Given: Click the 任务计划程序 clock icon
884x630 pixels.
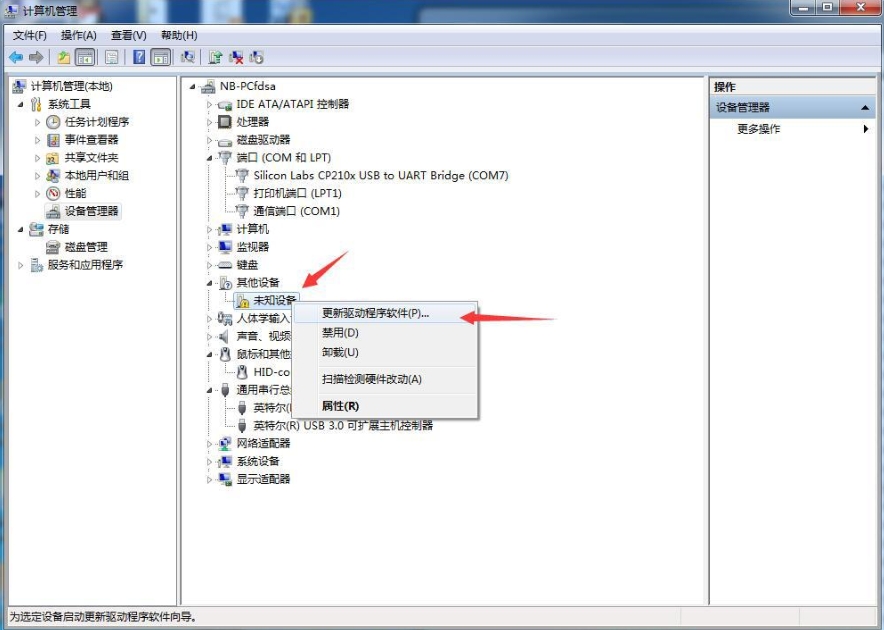Looking at the screenshot, I should click(53, 122).
